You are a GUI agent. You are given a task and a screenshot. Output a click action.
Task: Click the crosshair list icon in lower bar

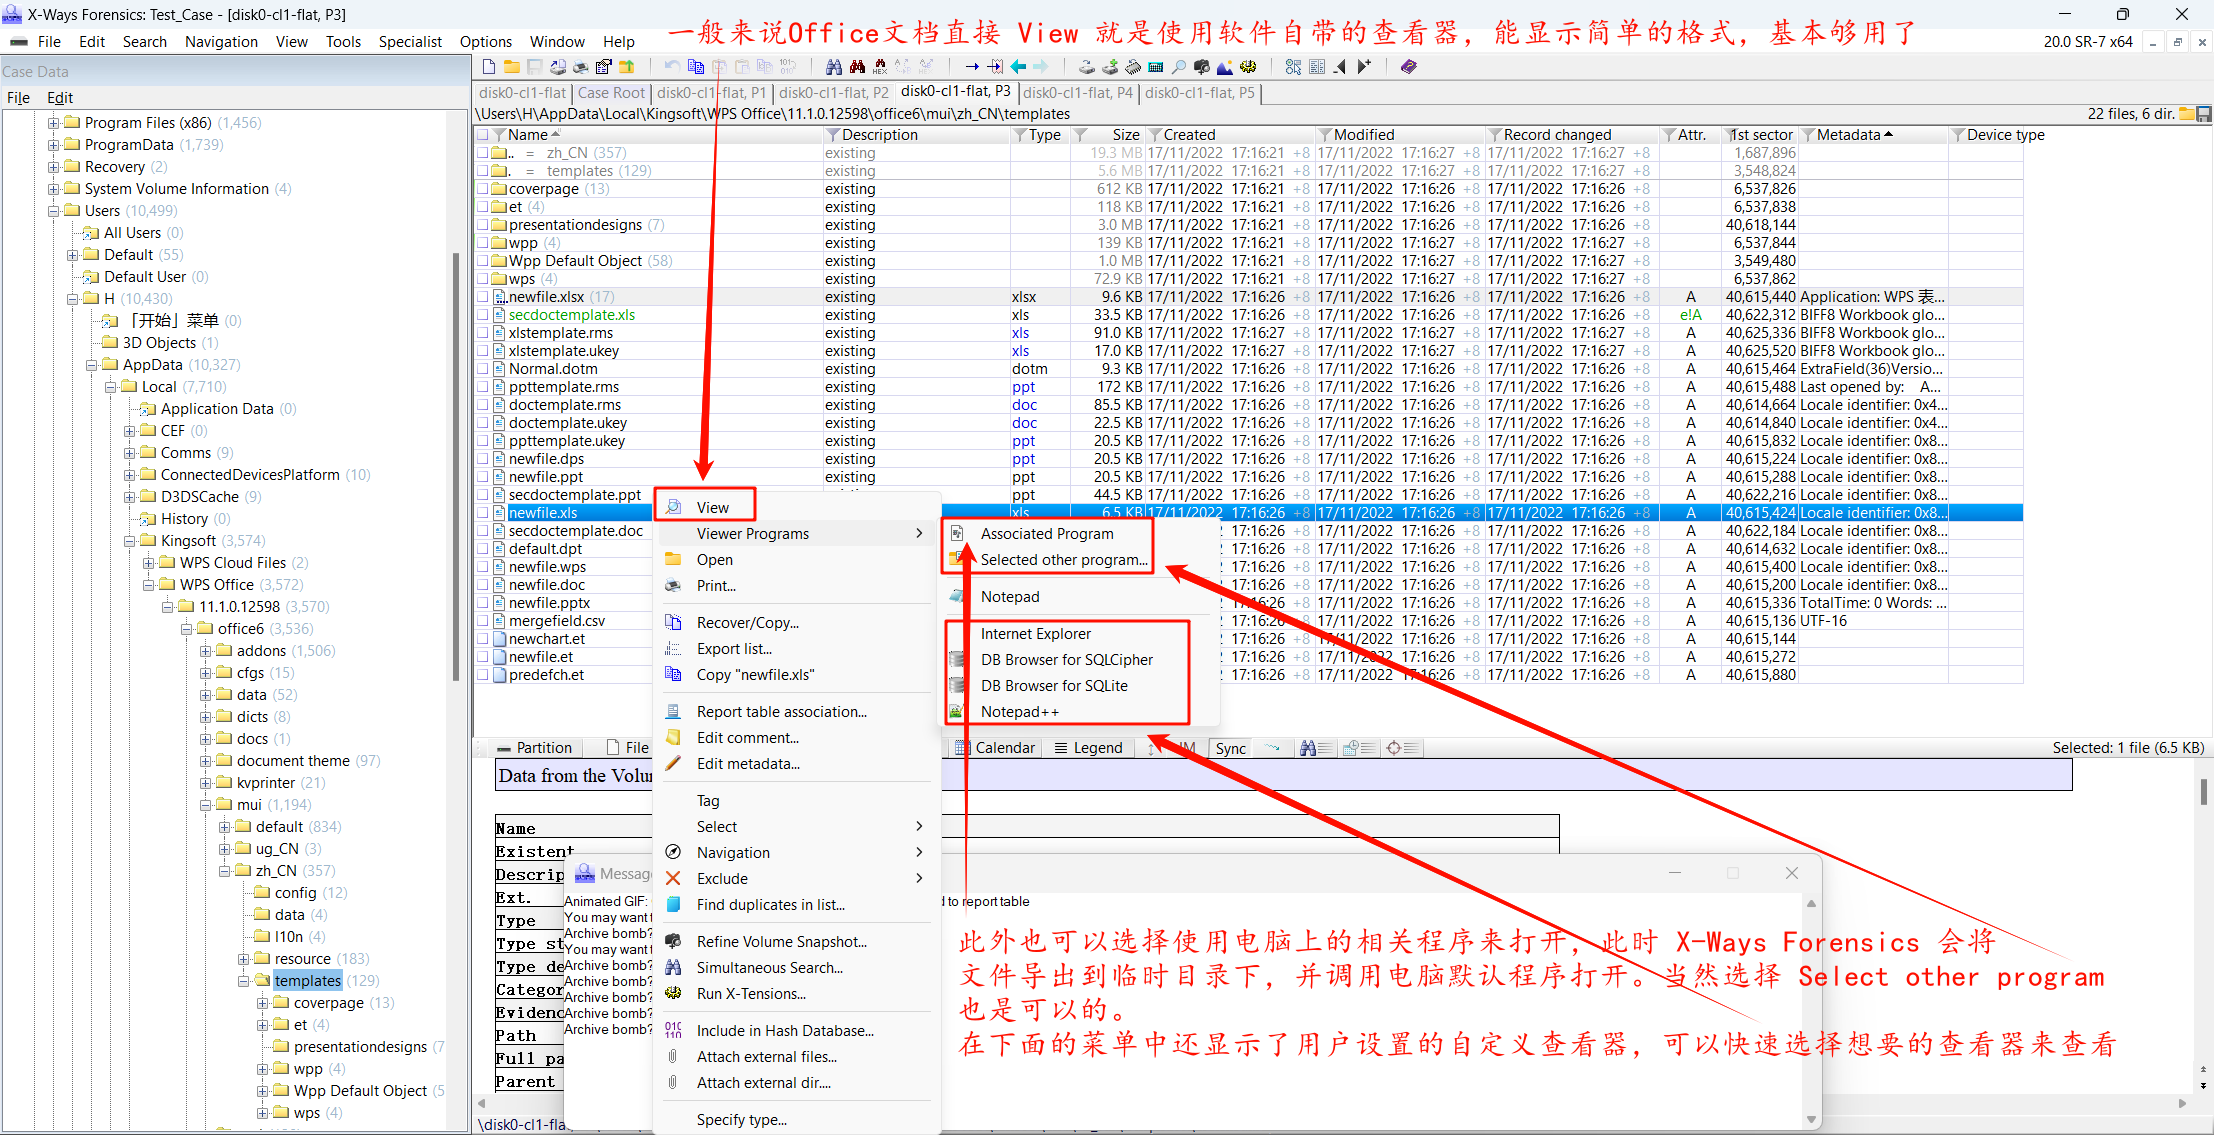[1403, 748]
